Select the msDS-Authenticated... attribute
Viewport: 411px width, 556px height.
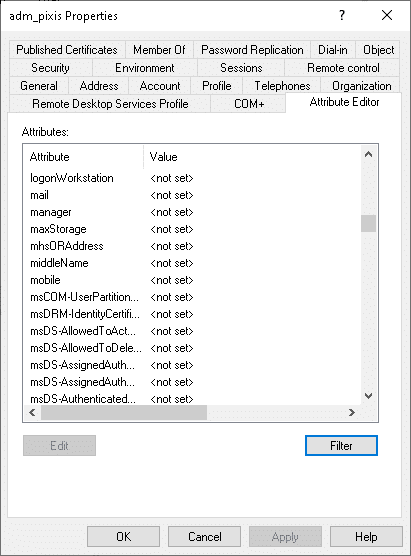(83, 399)
